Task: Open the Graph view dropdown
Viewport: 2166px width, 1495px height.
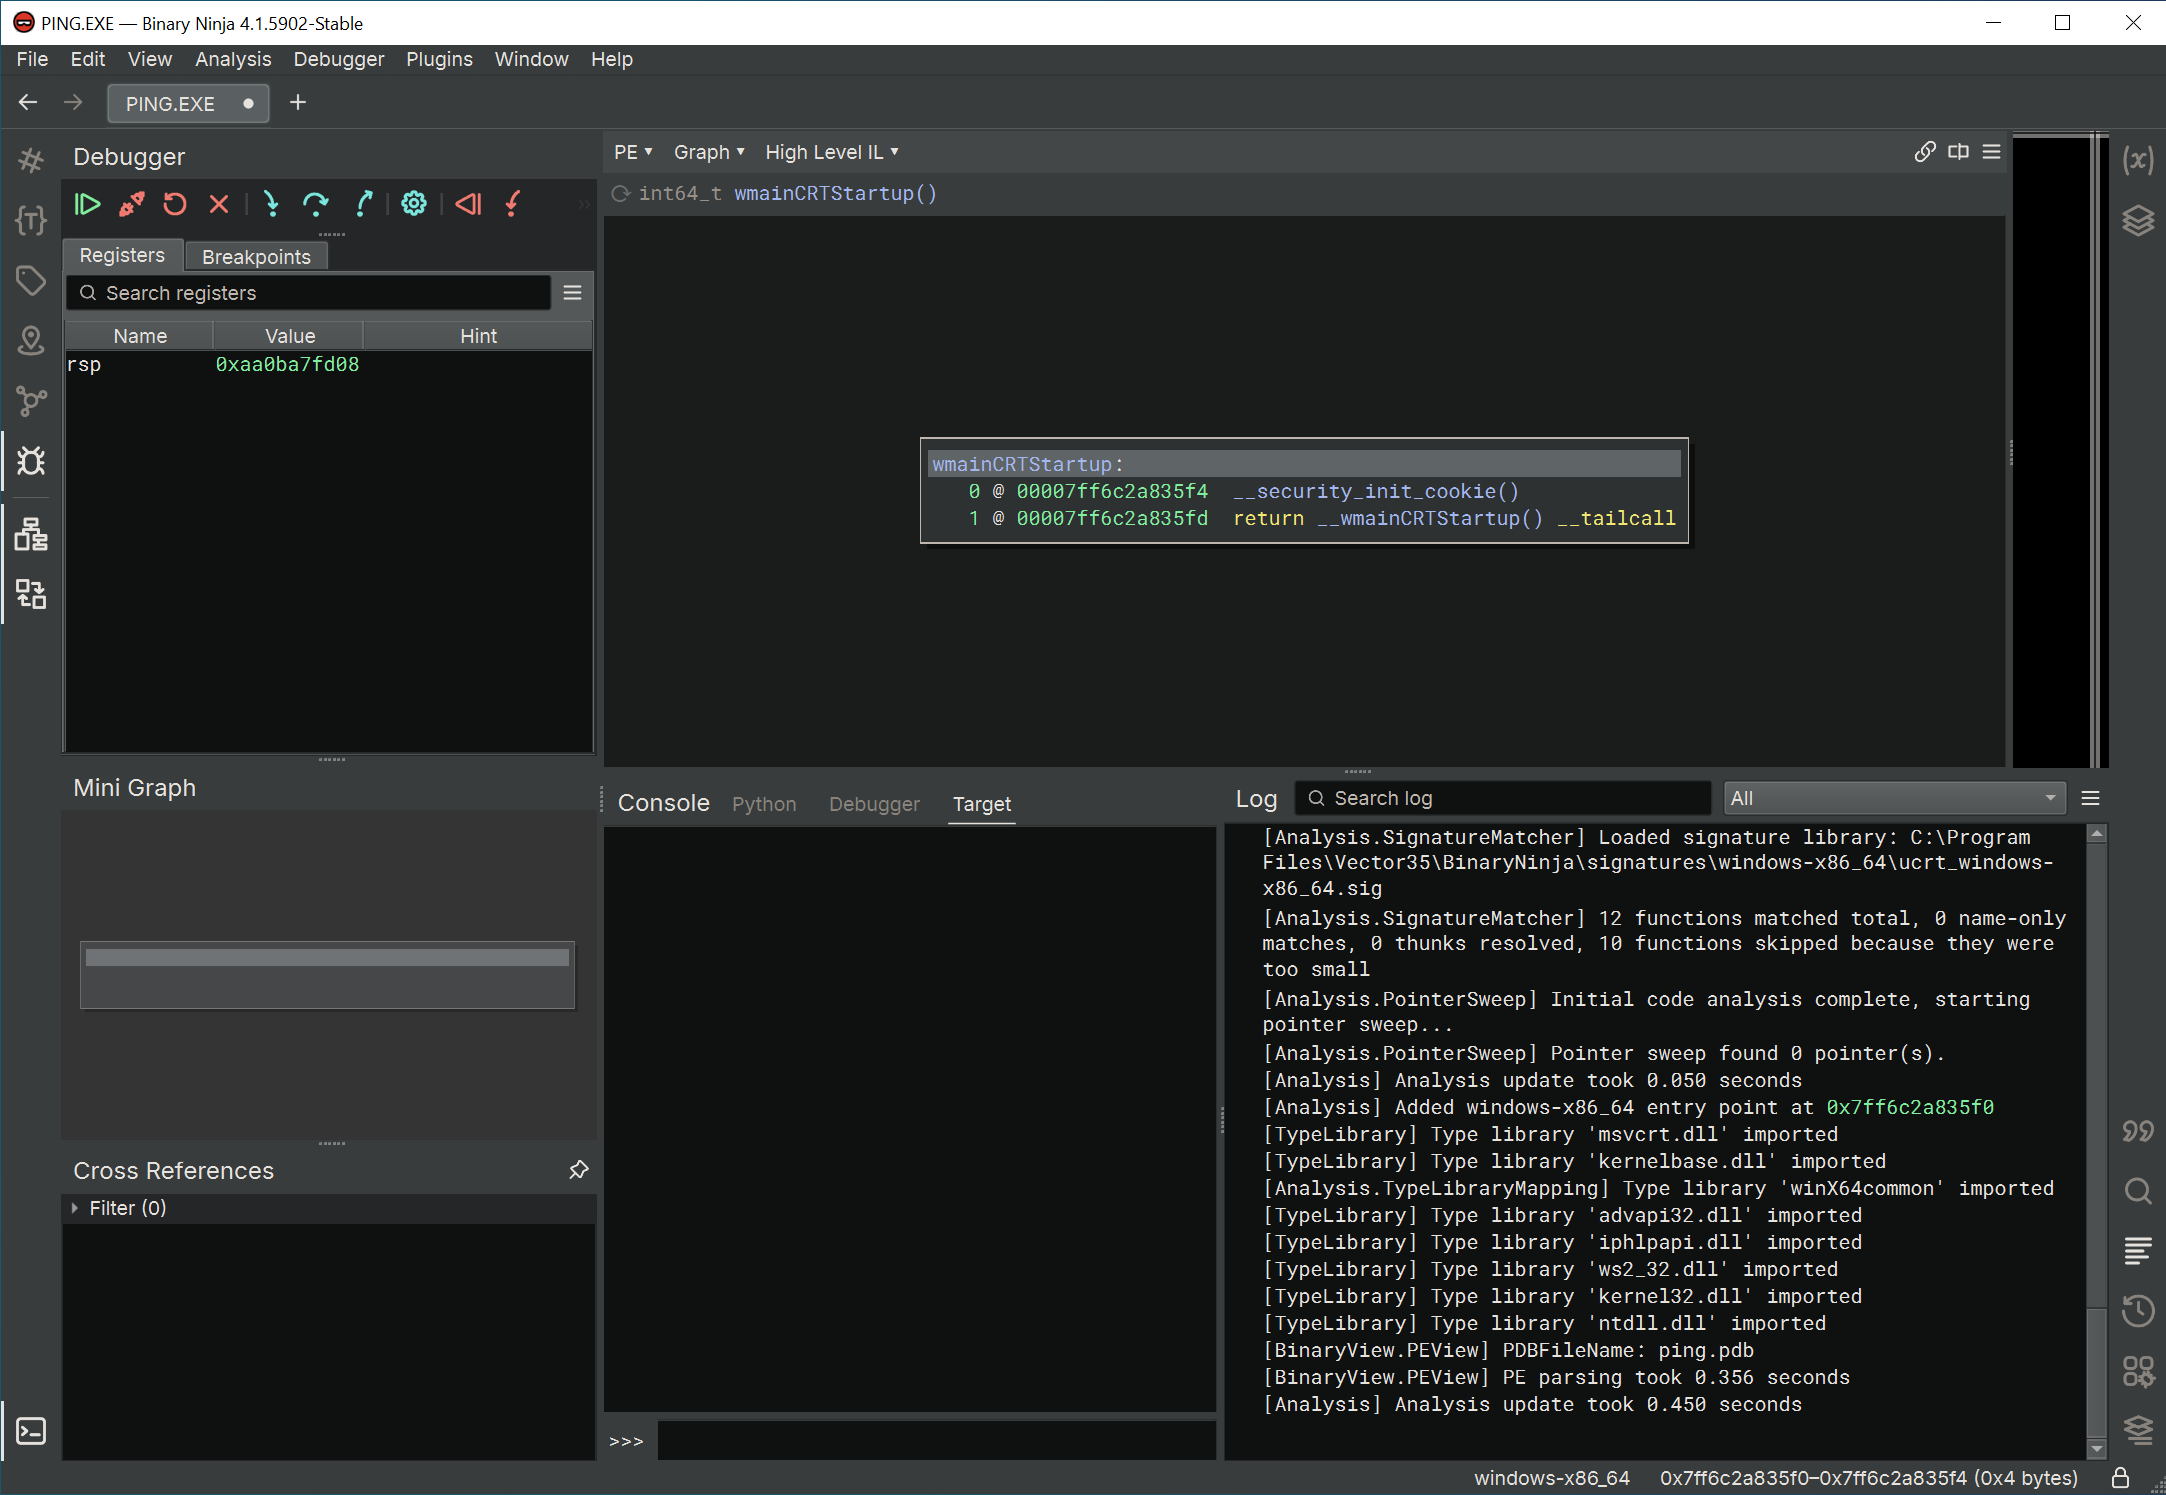Action: [x=708, y=151]
